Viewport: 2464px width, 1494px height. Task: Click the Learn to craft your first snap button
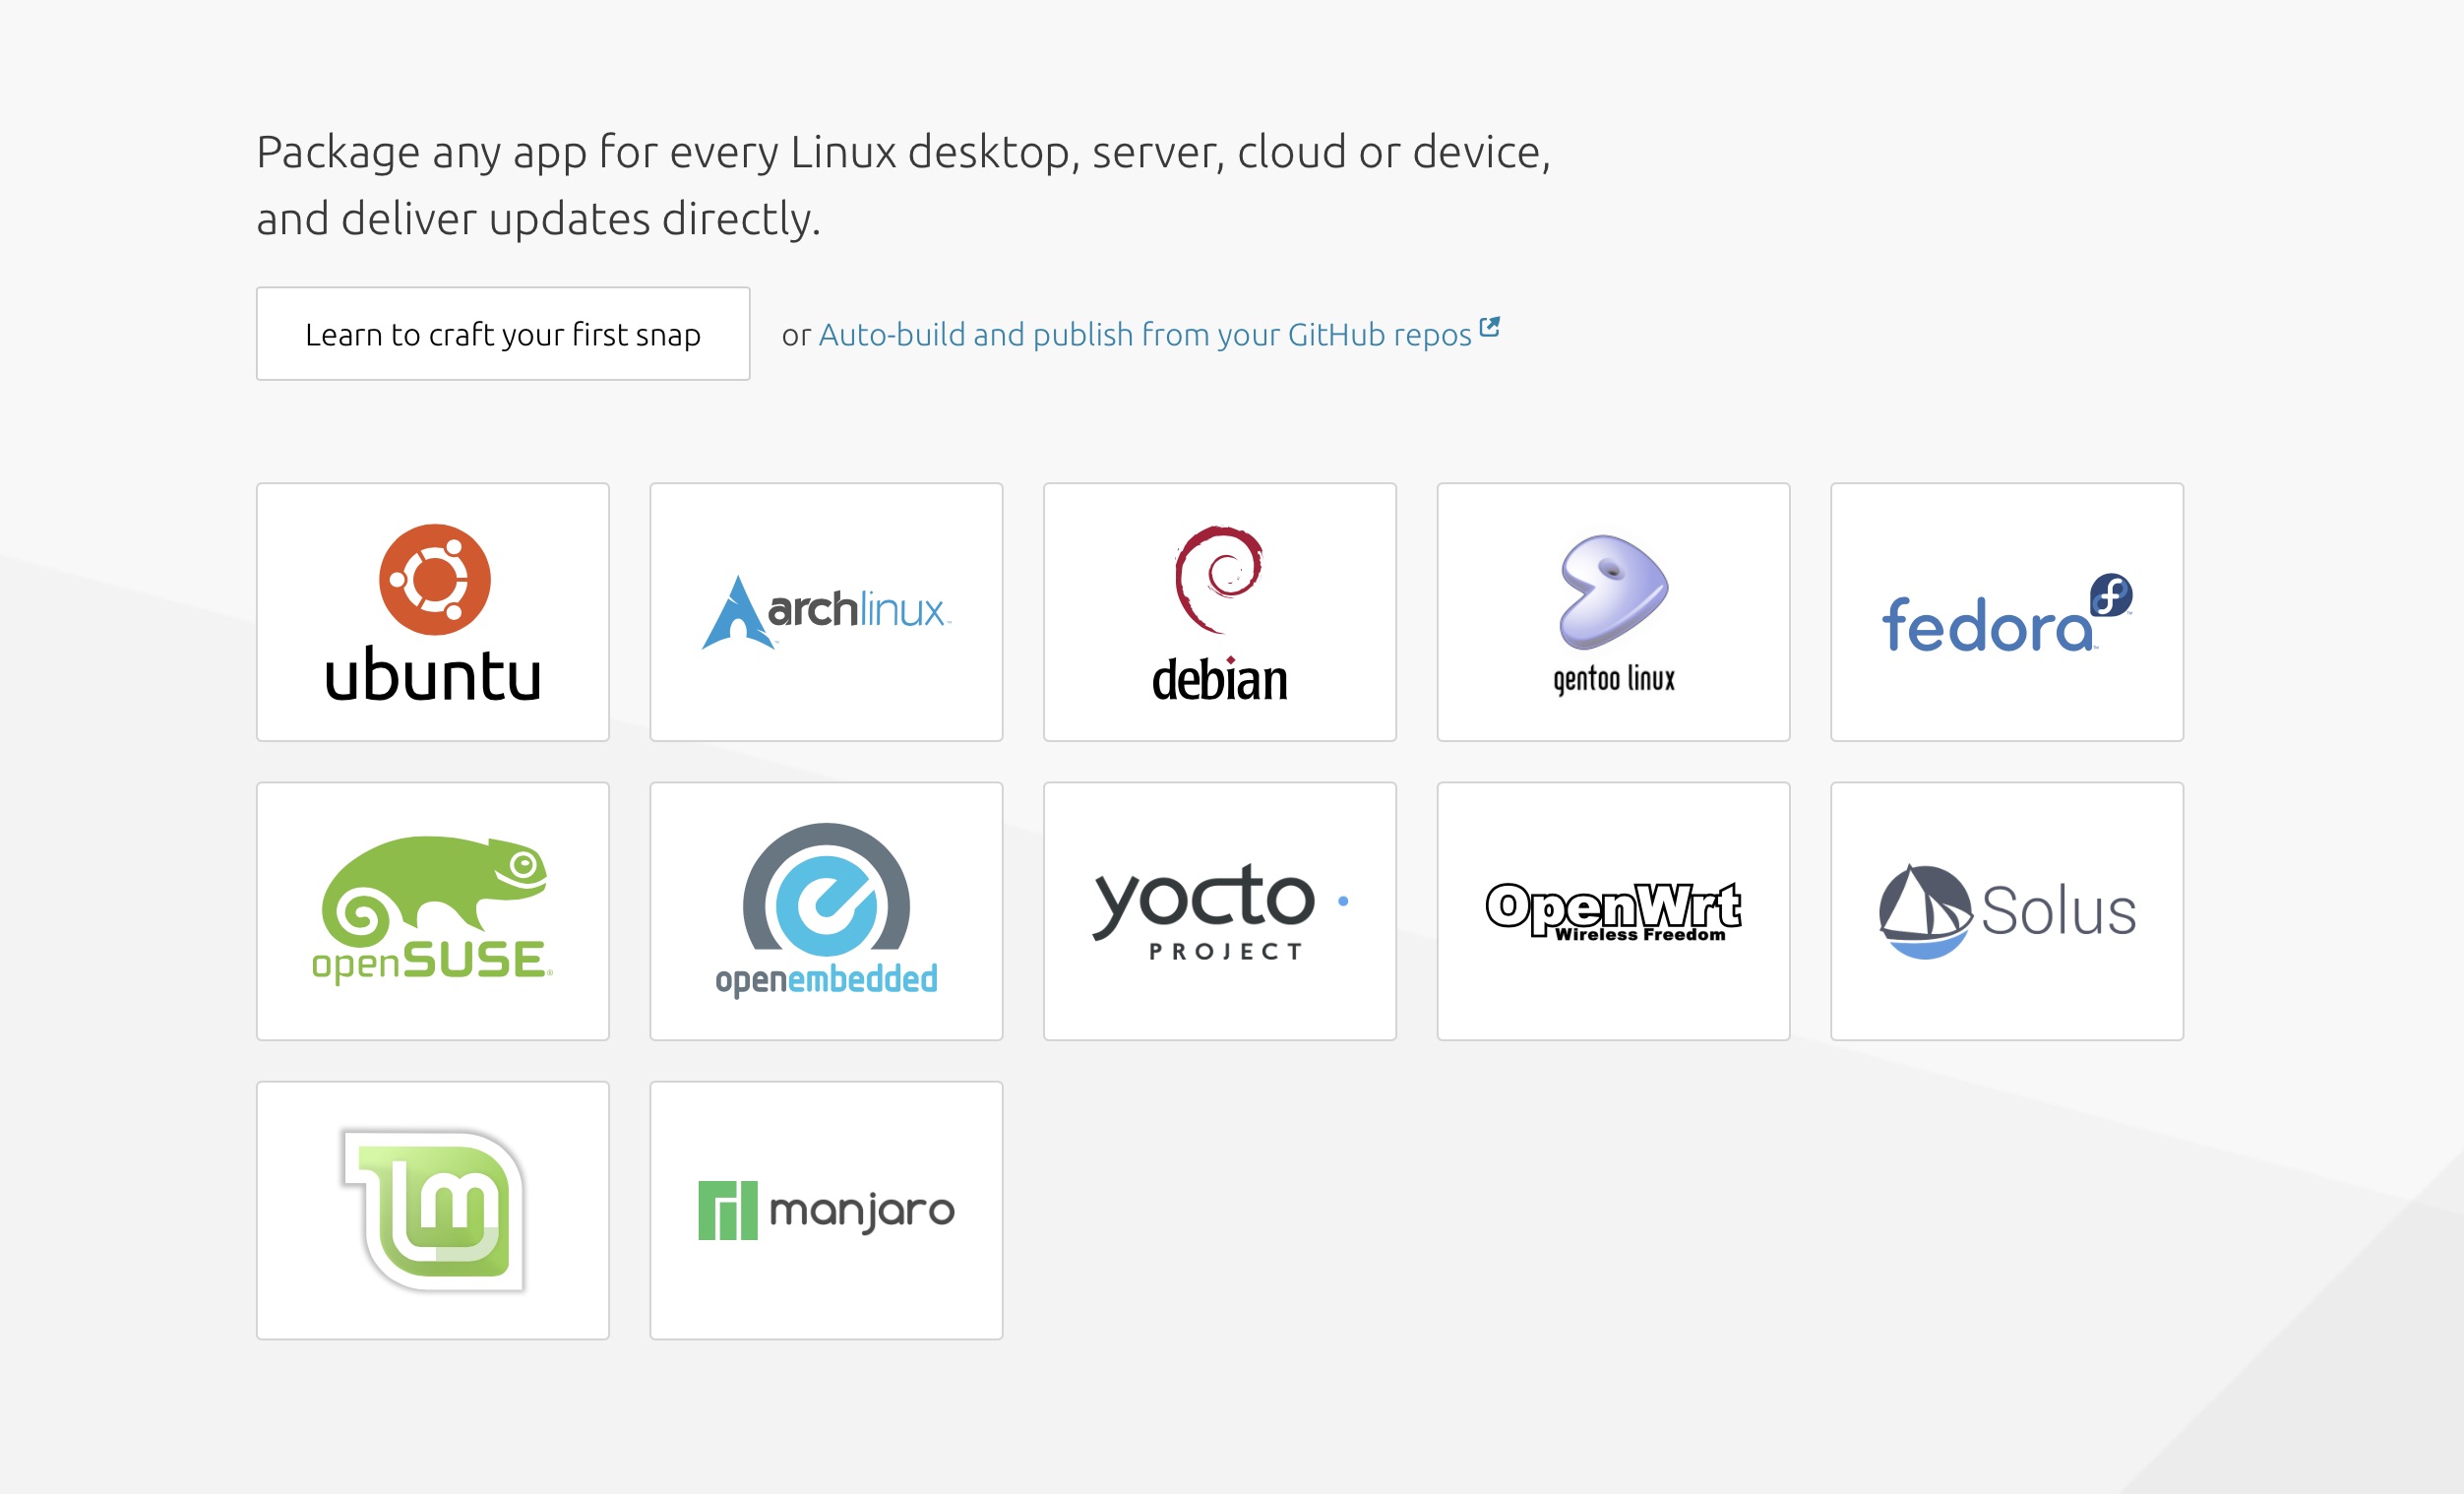tap(503, 333)
